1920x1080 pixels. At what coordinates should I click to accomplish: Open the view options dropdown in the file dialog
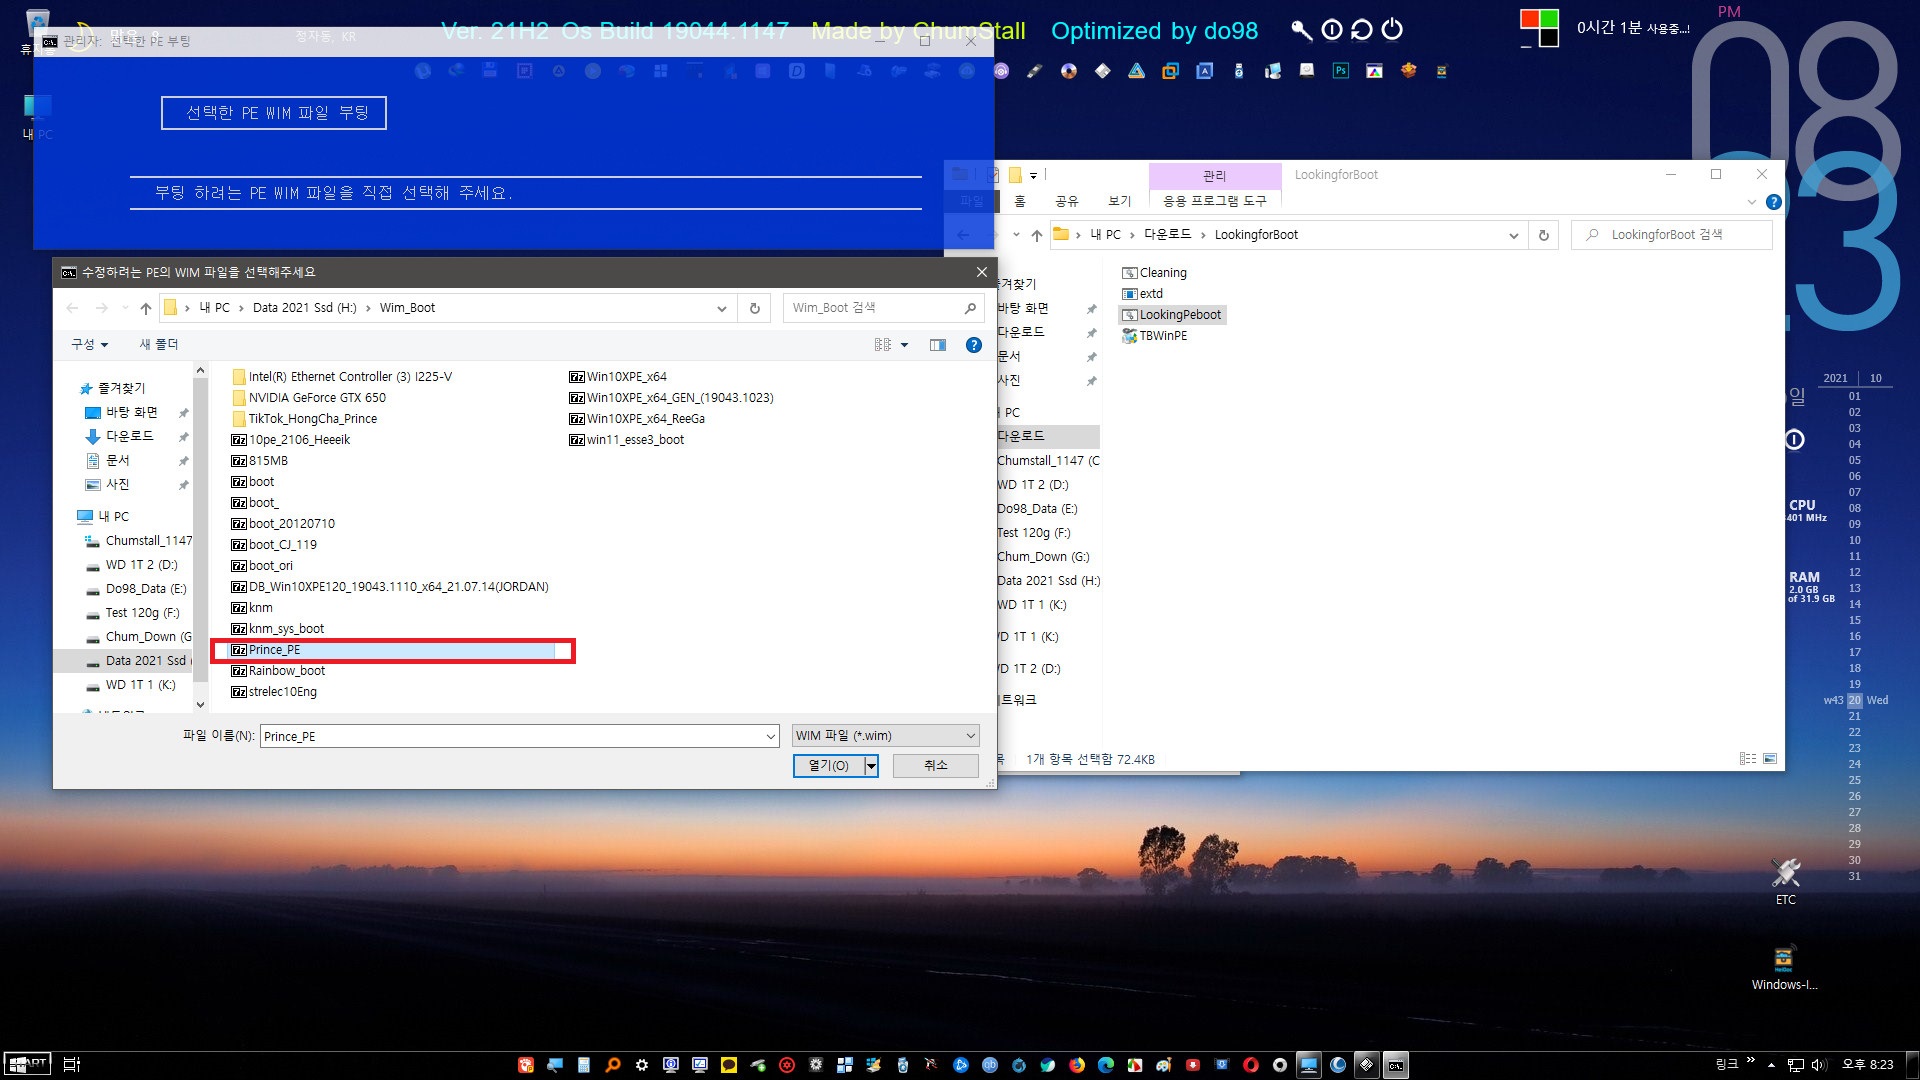(904, 345)
